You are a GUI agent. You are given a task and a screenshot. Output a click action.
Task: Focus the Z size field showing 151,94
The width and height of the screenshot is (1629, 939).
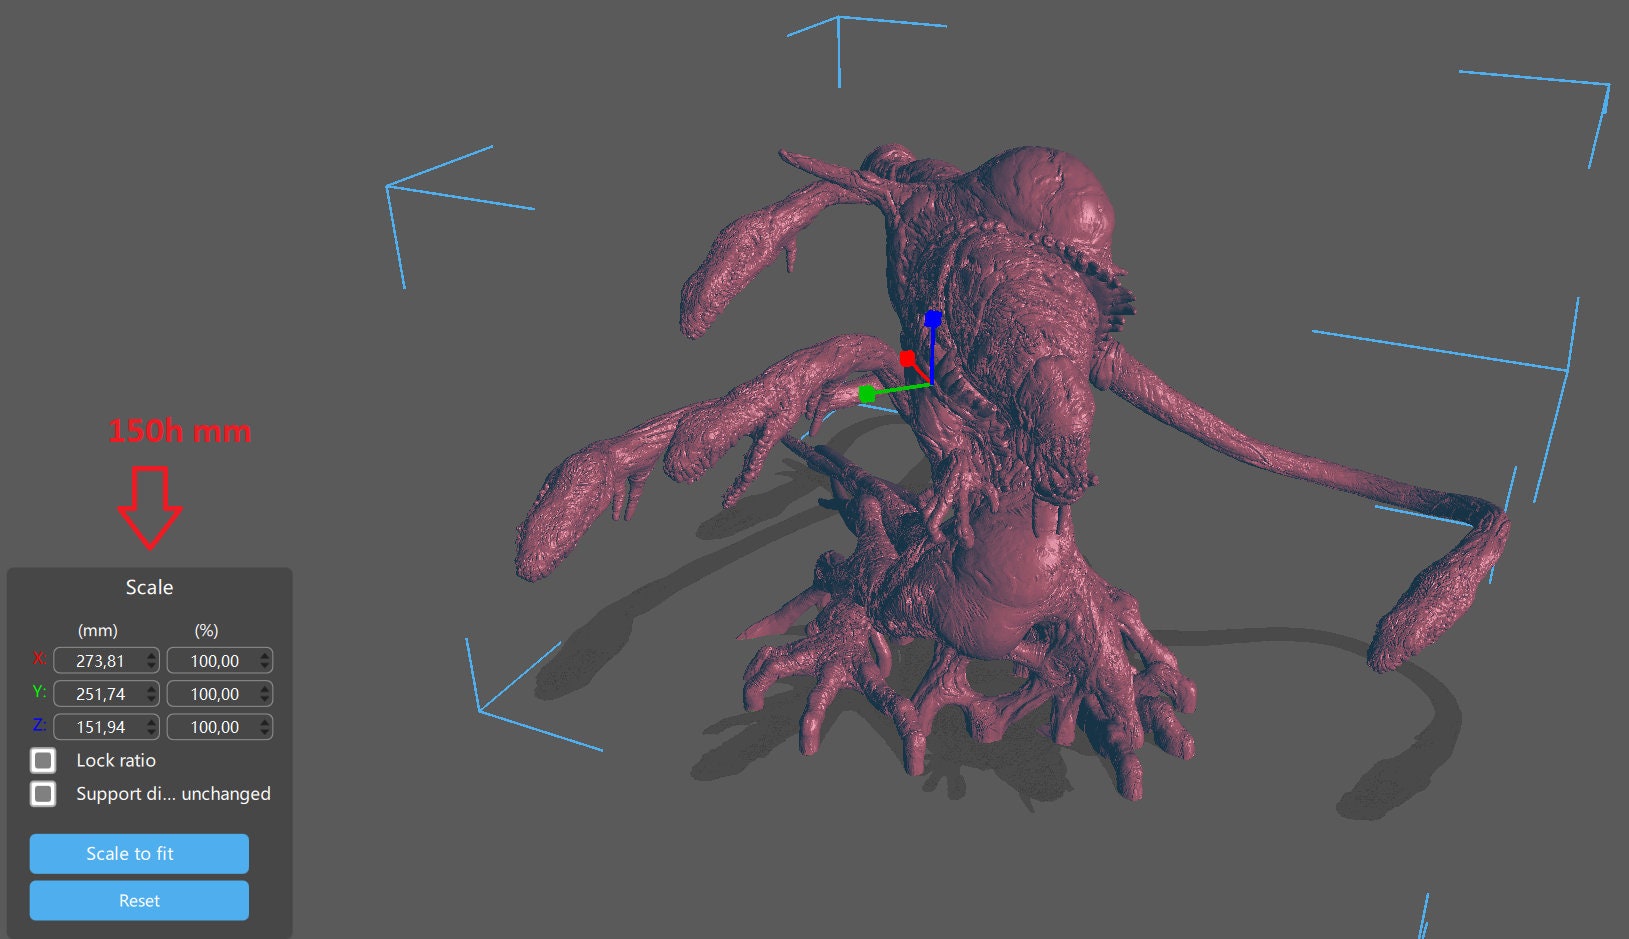pos(99,727)
